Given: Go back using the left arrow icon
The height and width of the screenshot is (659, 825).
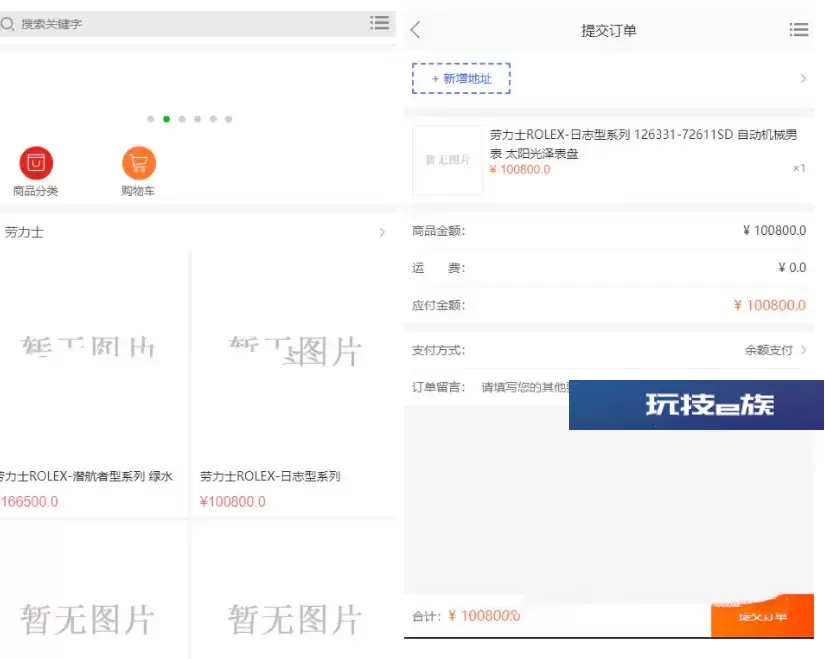Looking at the screenshot, I should pos(416,30).
